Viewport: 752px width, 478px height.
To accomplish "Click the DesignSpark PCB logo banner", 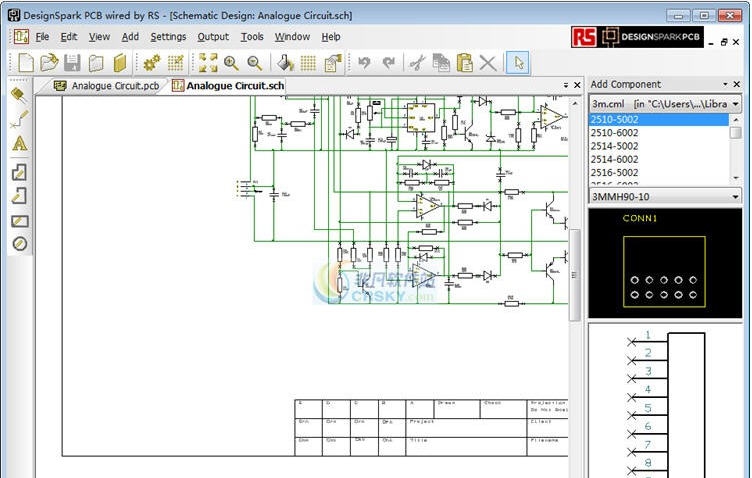I will [x=637, y=37].
